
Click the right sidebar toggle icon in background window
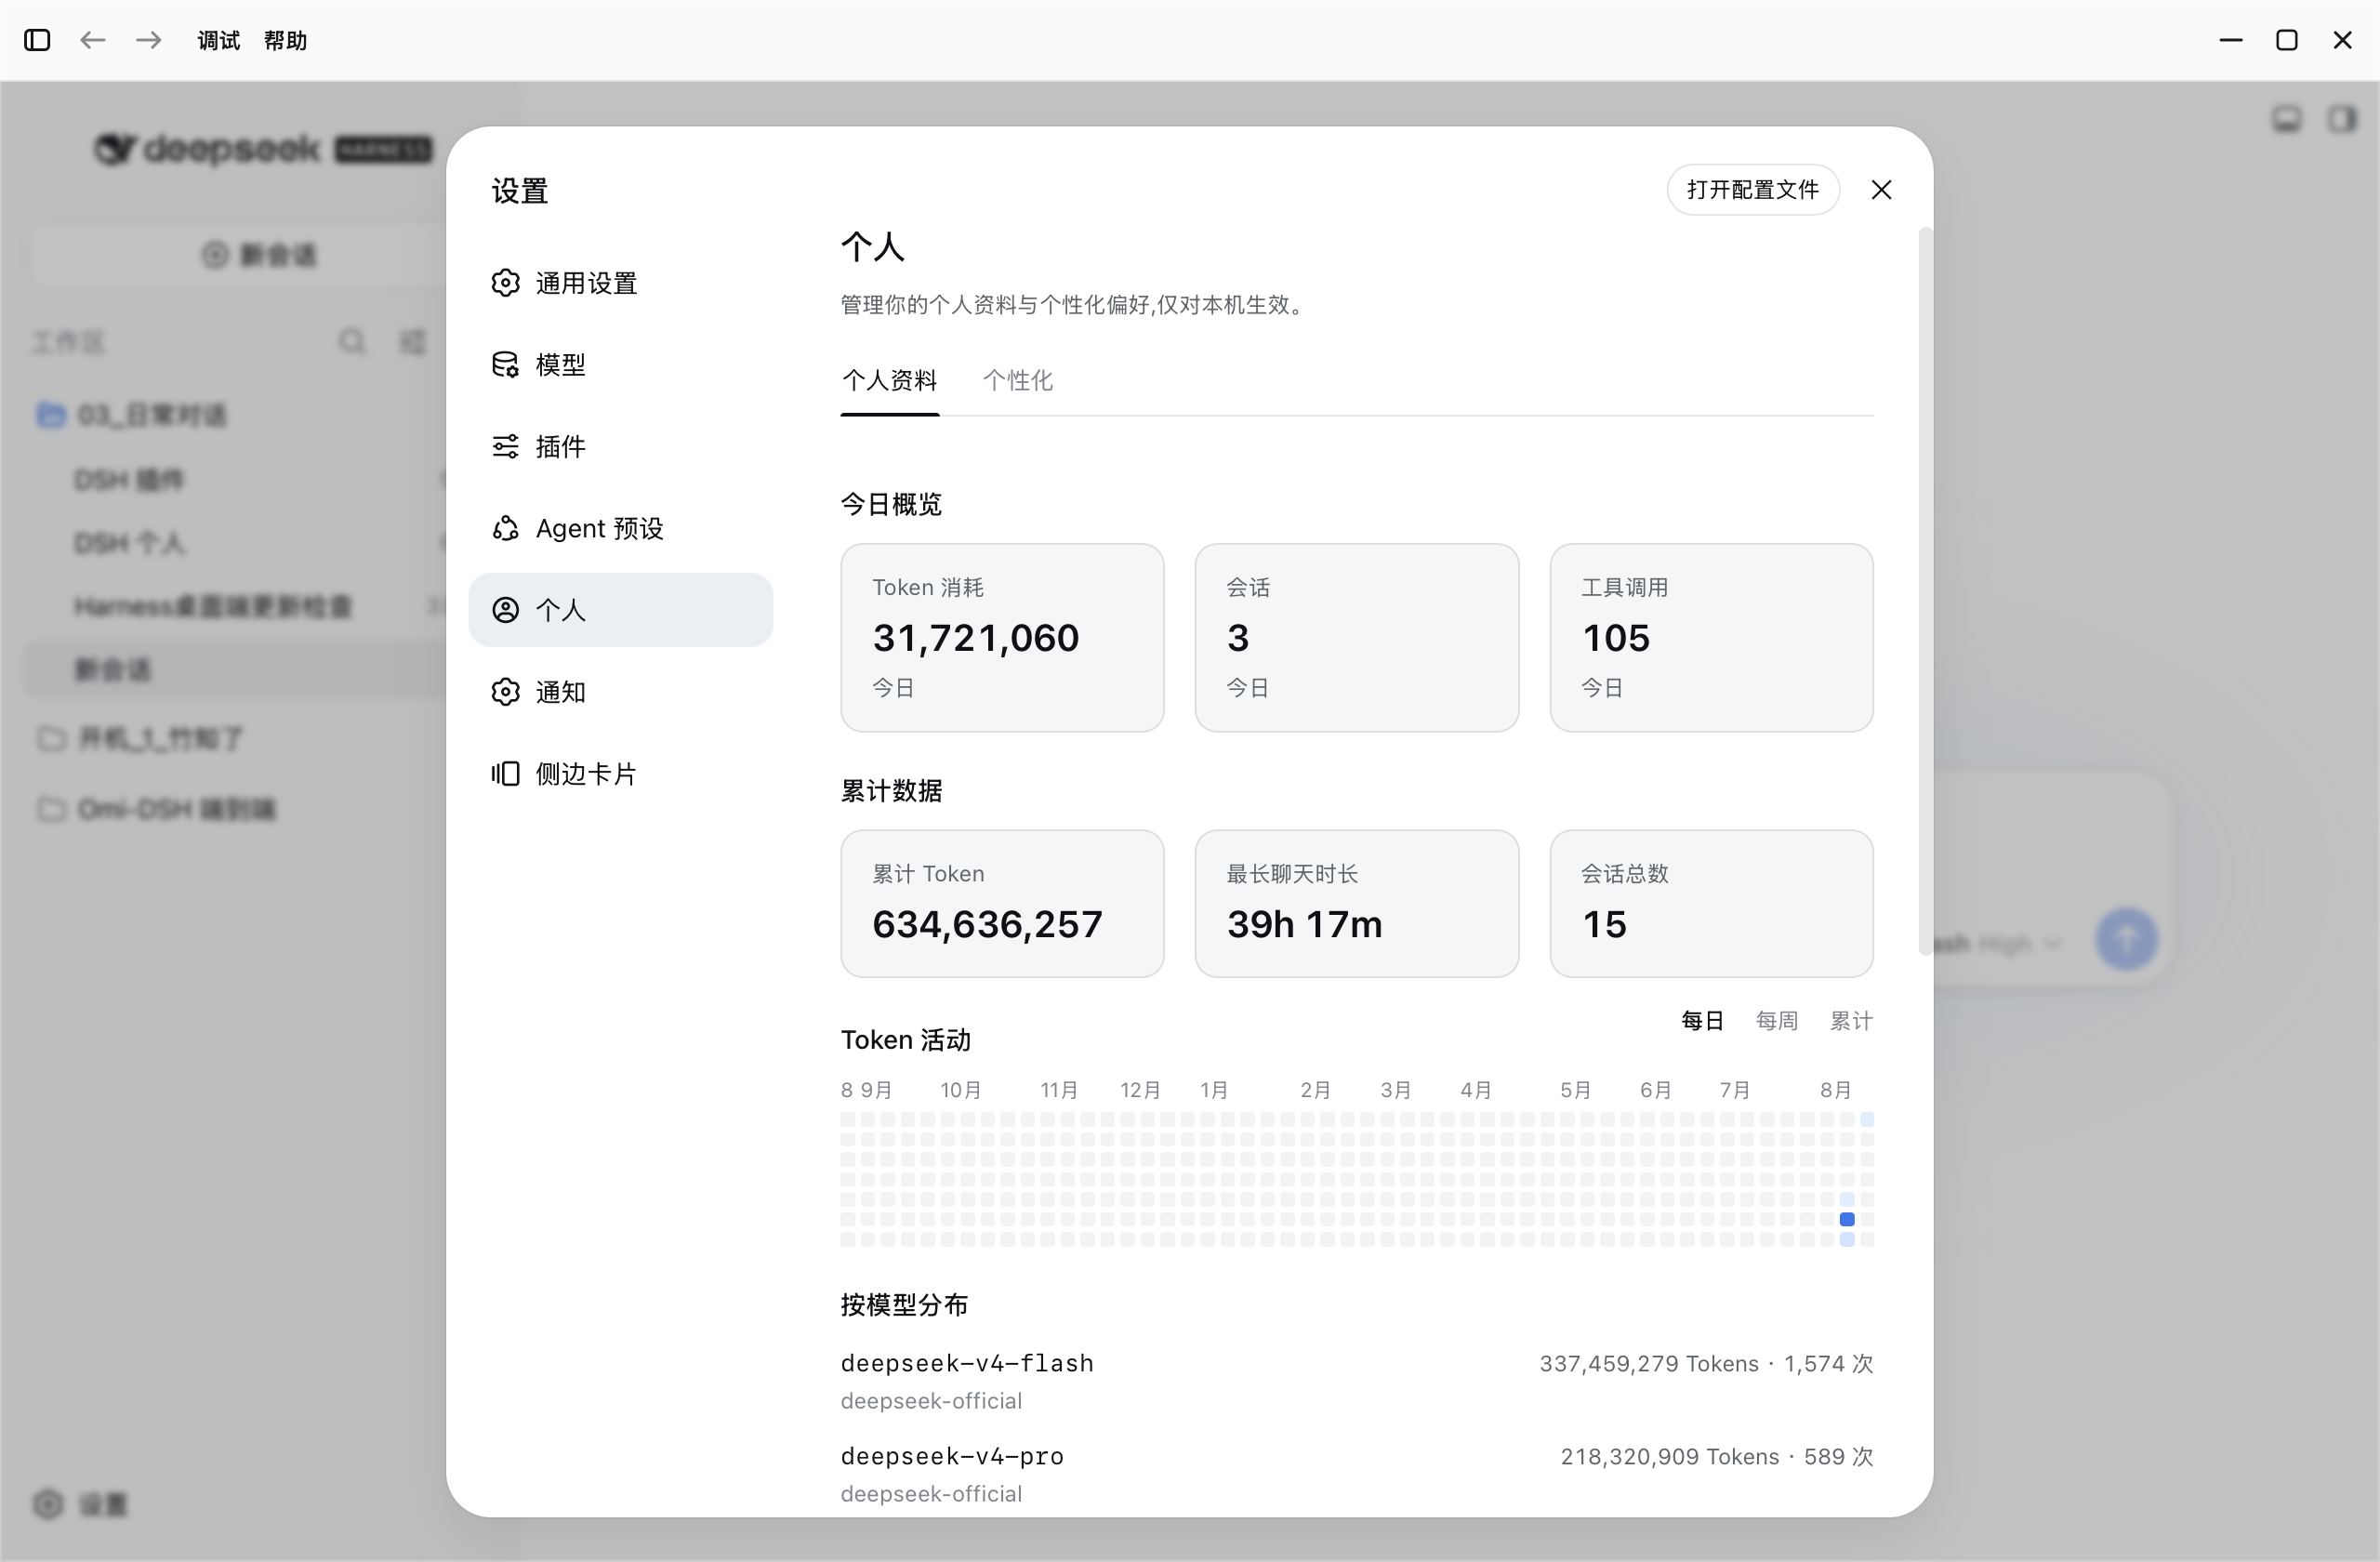click(2341, 119)
